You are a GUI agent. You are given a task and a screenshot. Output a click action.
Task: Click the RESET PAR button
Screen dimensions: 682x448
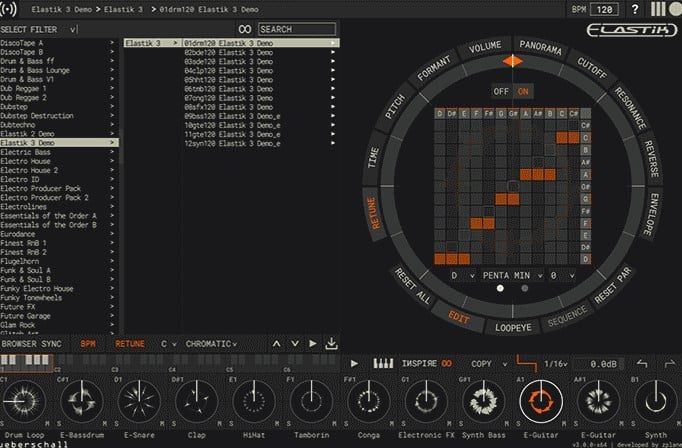click(x=612, y=285)
